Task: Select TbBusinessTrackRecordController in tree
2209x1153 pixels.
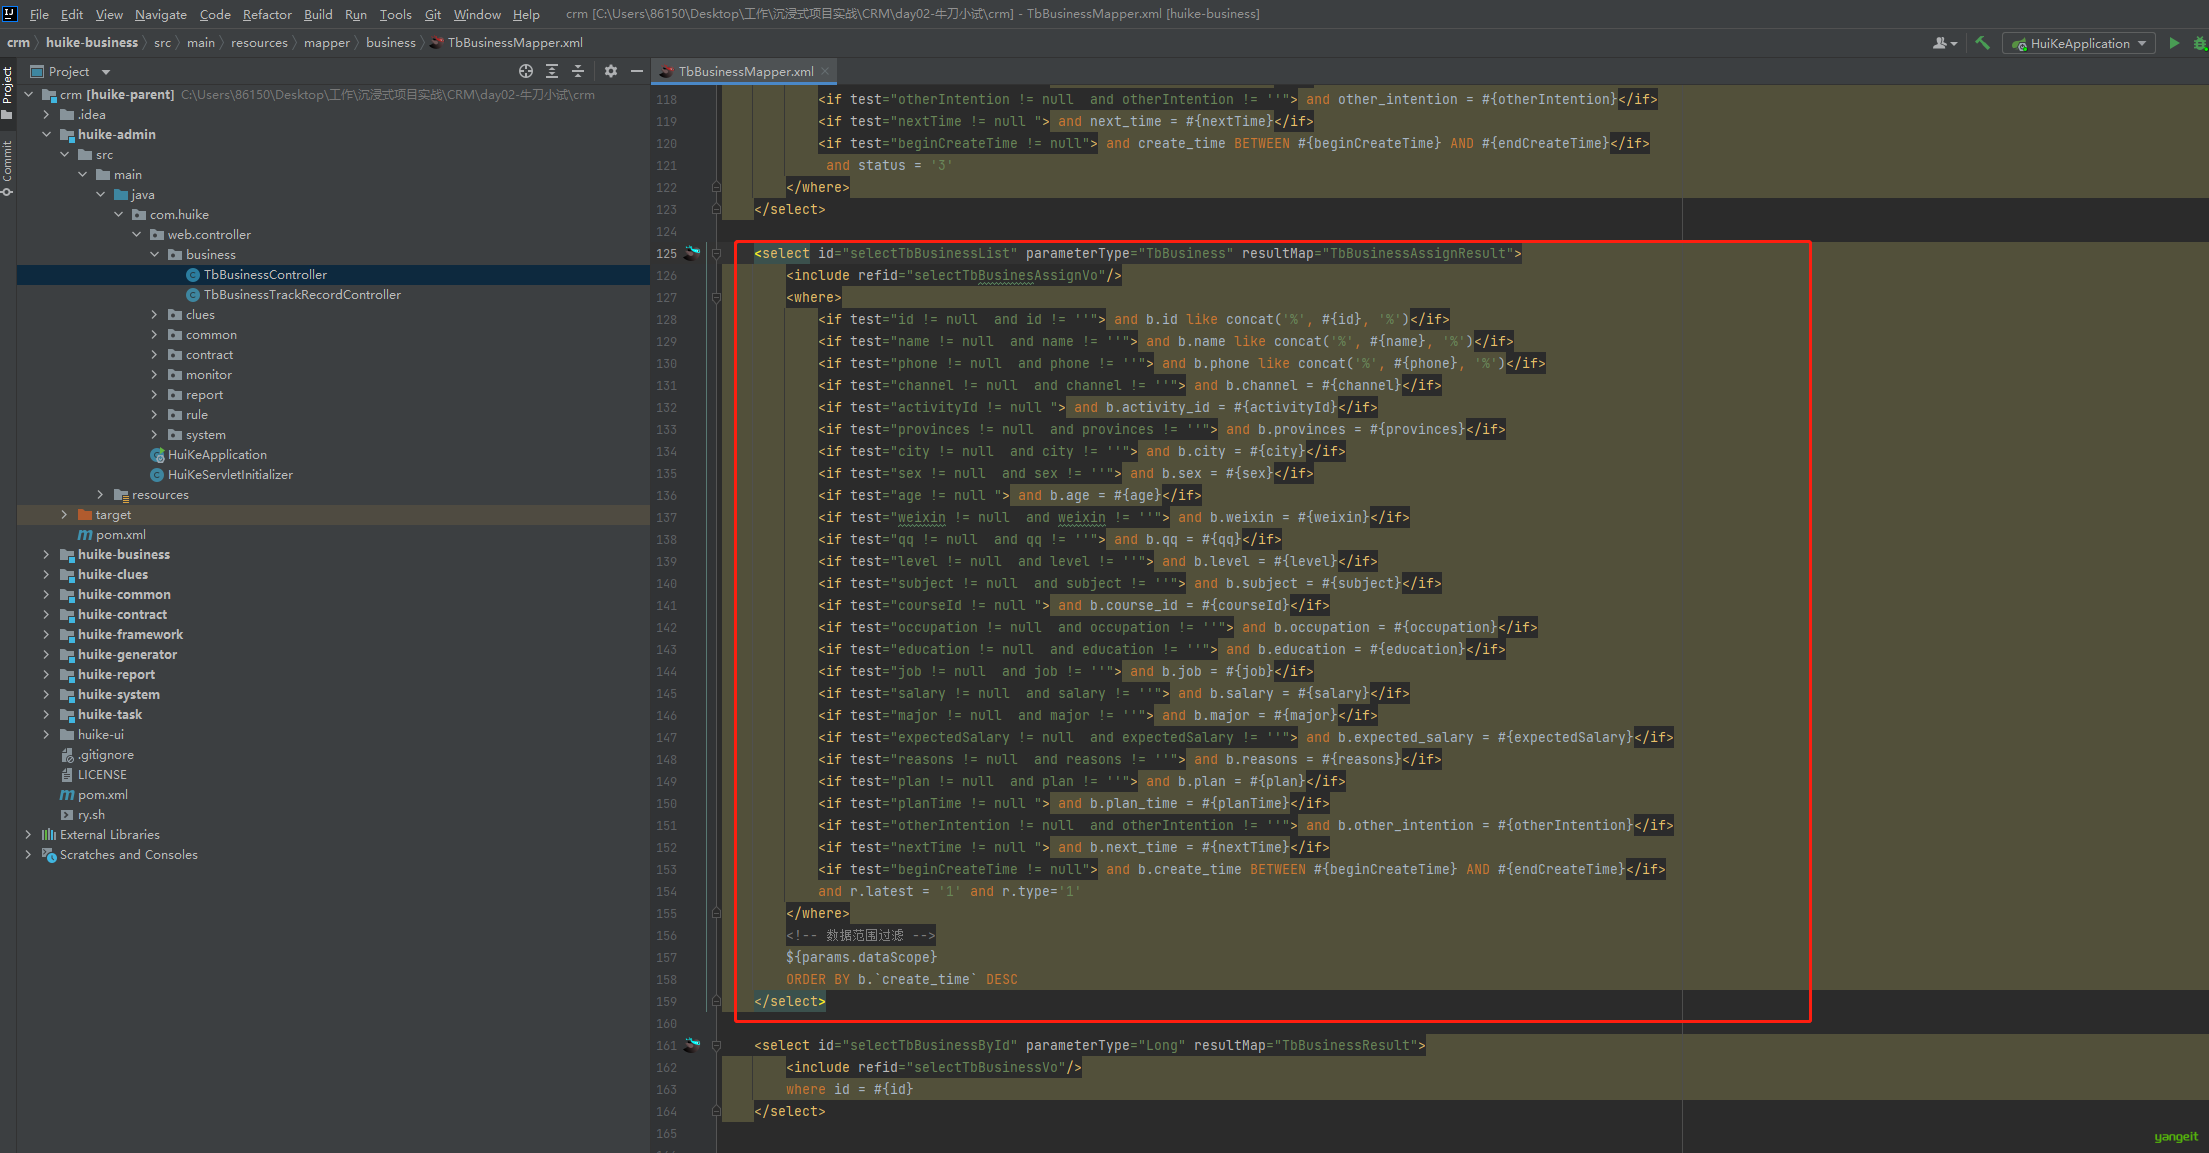Action: point(302,294)
